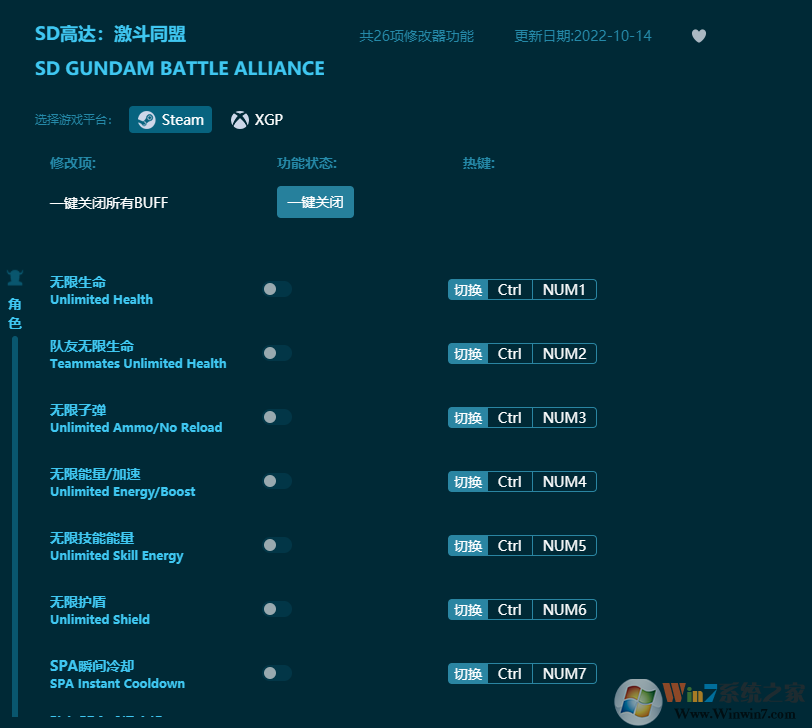Click 切换 button in Unlimited Skill Energy row
The image size is (812, 728).
tap(468, 546)
